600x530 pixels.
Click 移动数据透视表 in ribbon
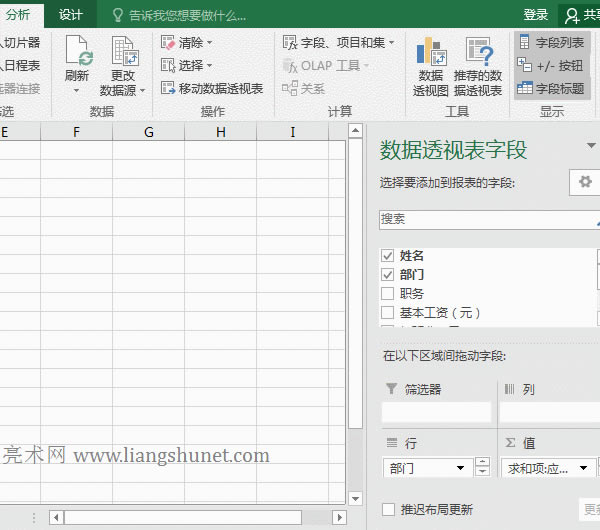point(212,89)
